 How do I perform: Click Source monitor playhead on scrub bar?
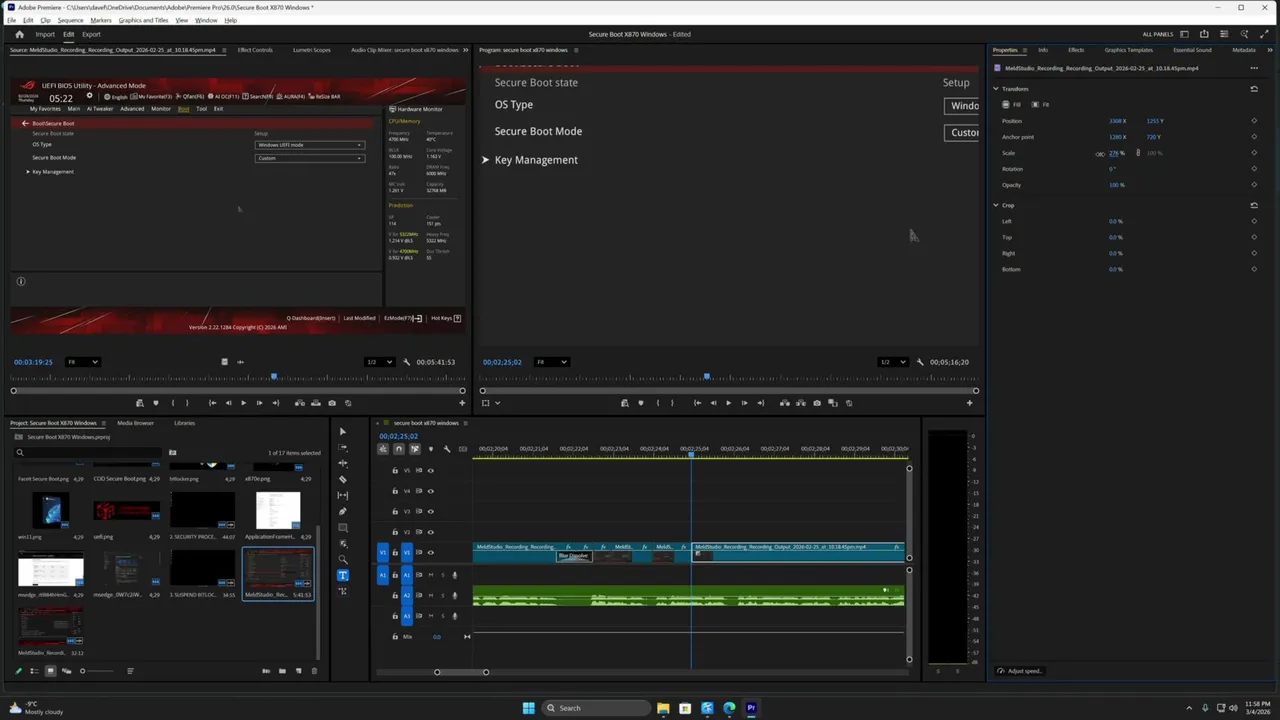pyautogui.click(x=274, y=377)
